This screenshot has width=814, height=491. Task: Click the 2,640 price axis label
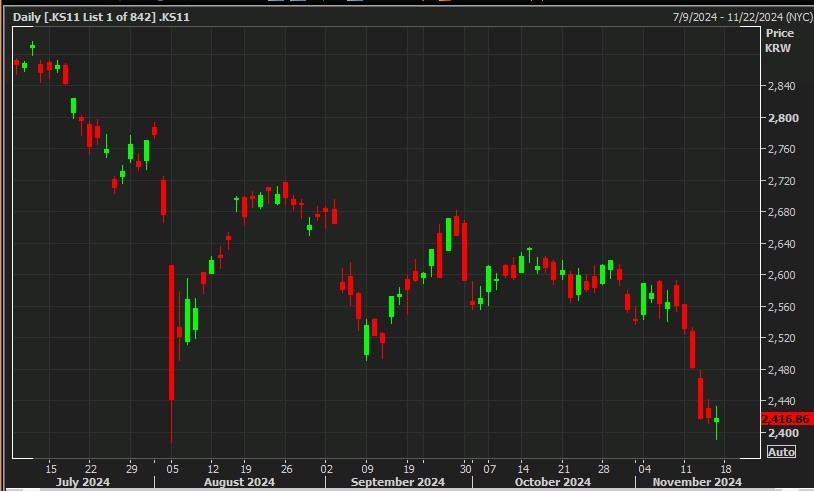click(781, 244)
